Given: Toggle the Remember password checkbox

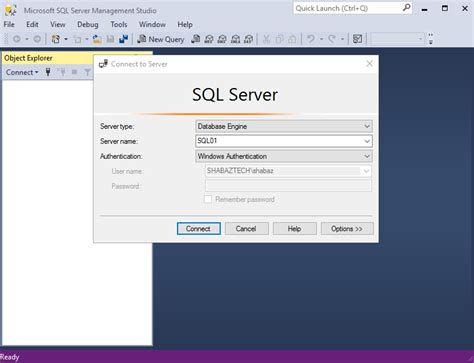Looking at the screenshot, I should 208,199.
